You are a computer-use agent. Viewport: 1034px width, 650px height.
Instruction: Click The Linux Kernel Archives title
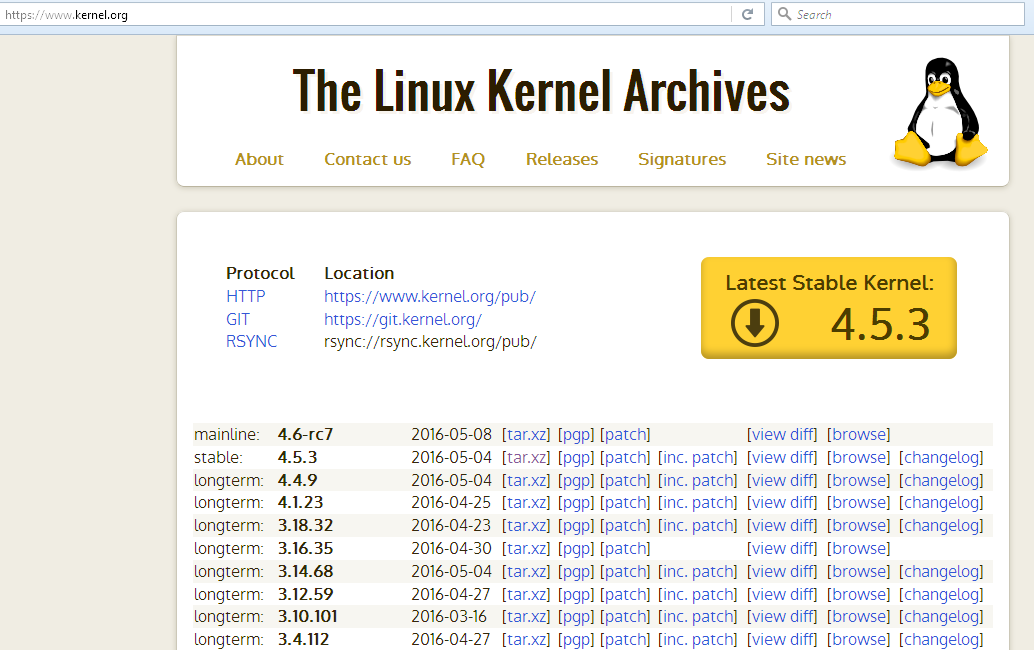541,90
